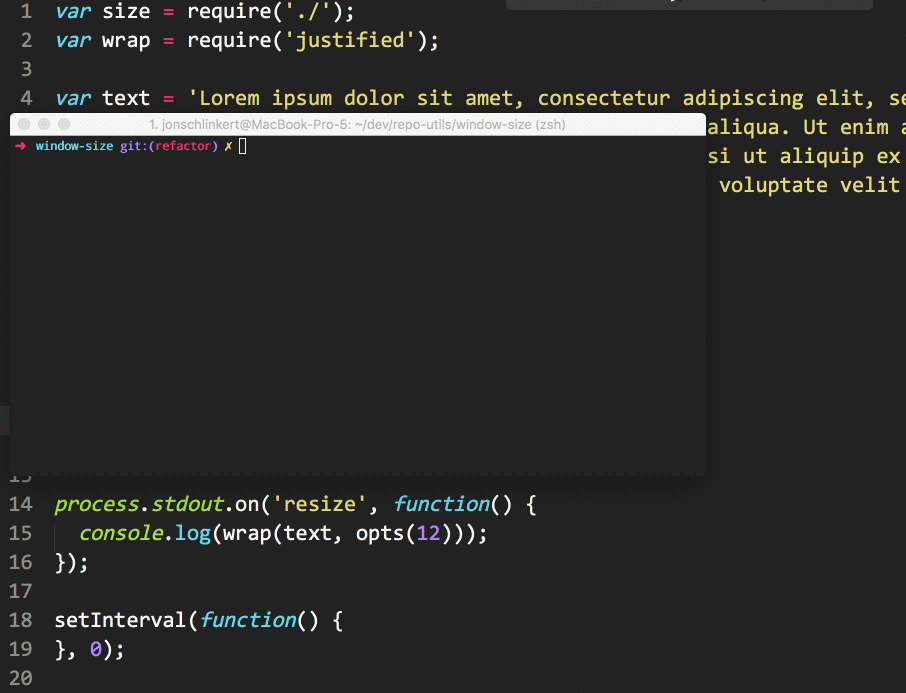This screenshot has width=906, height=693.
Task: Click line number 20 in the gutter
Action: (21, 678)
